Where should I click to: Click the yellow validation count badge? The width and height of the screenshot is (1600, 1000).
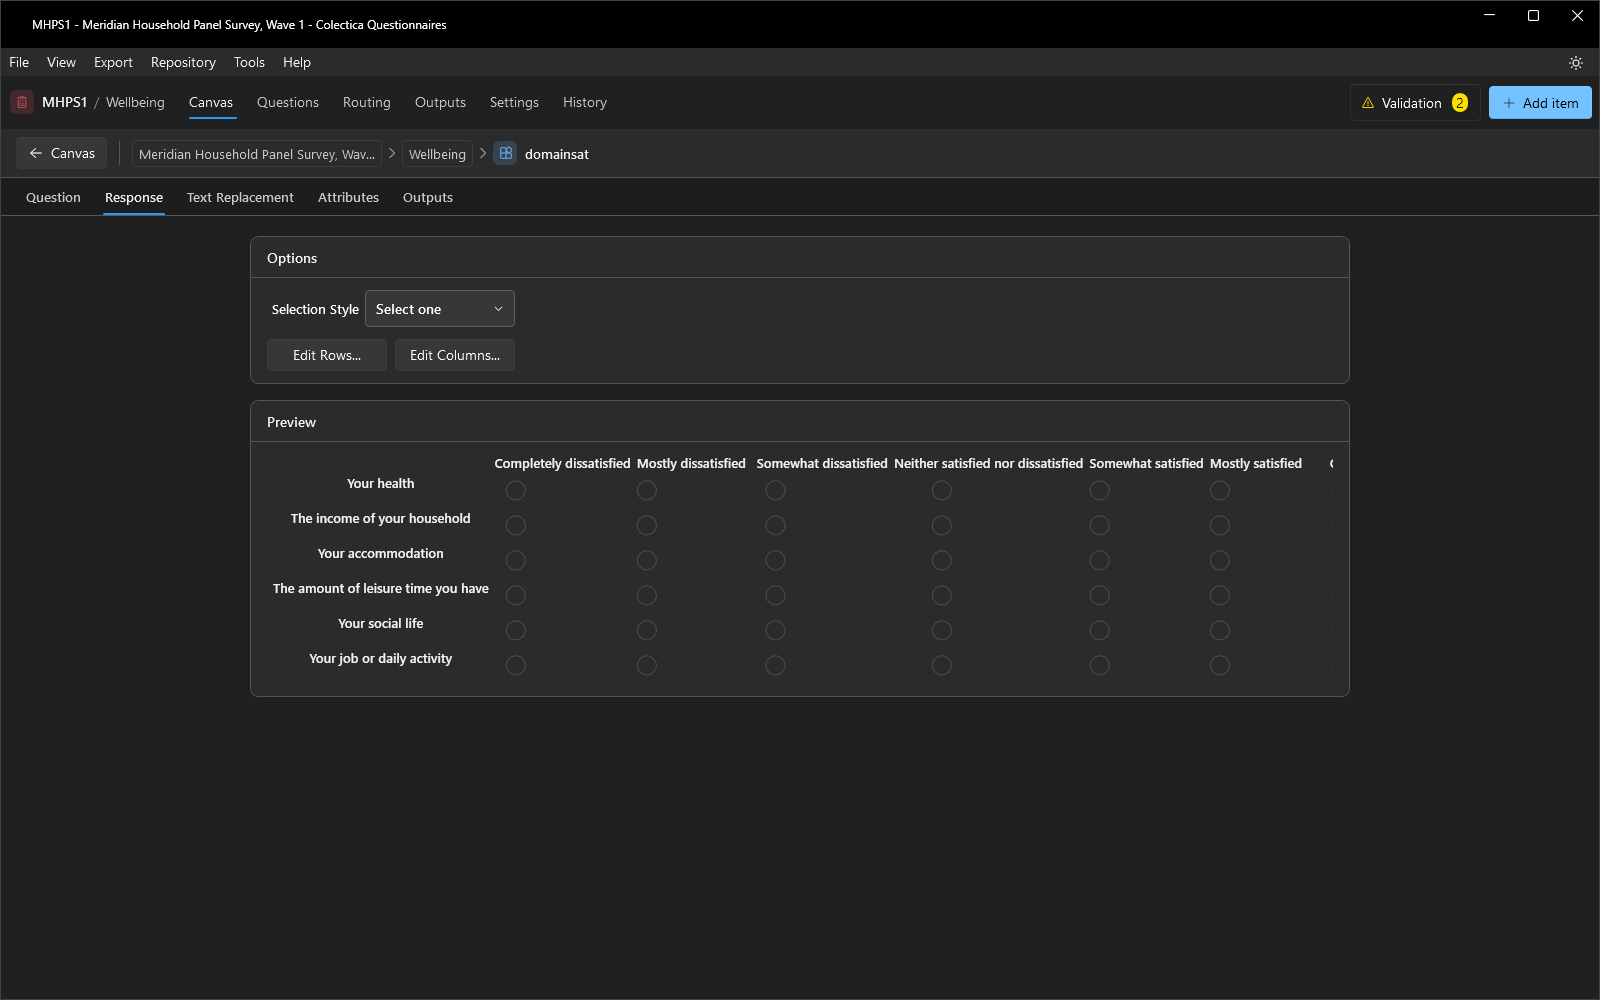point(1460,103)
